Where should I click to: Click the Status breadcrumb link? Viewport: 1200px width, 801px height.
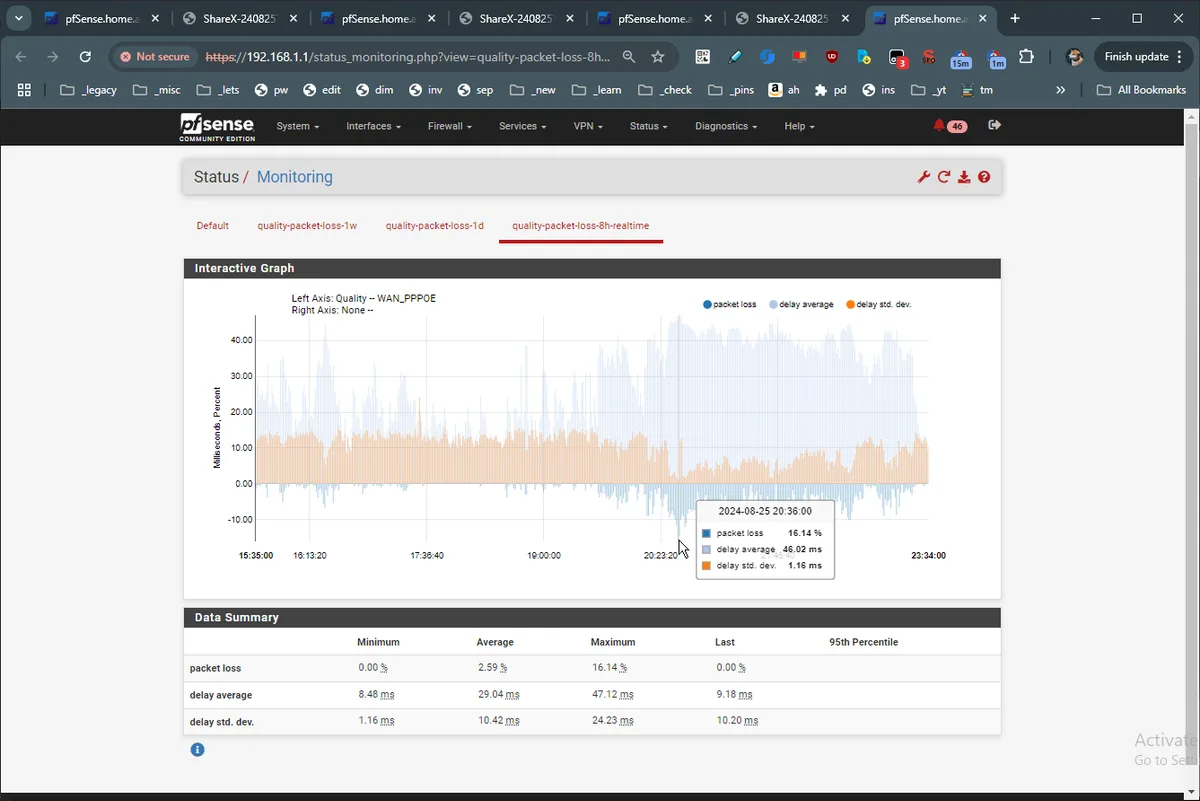pyautogui.click(x=216, y=177)
